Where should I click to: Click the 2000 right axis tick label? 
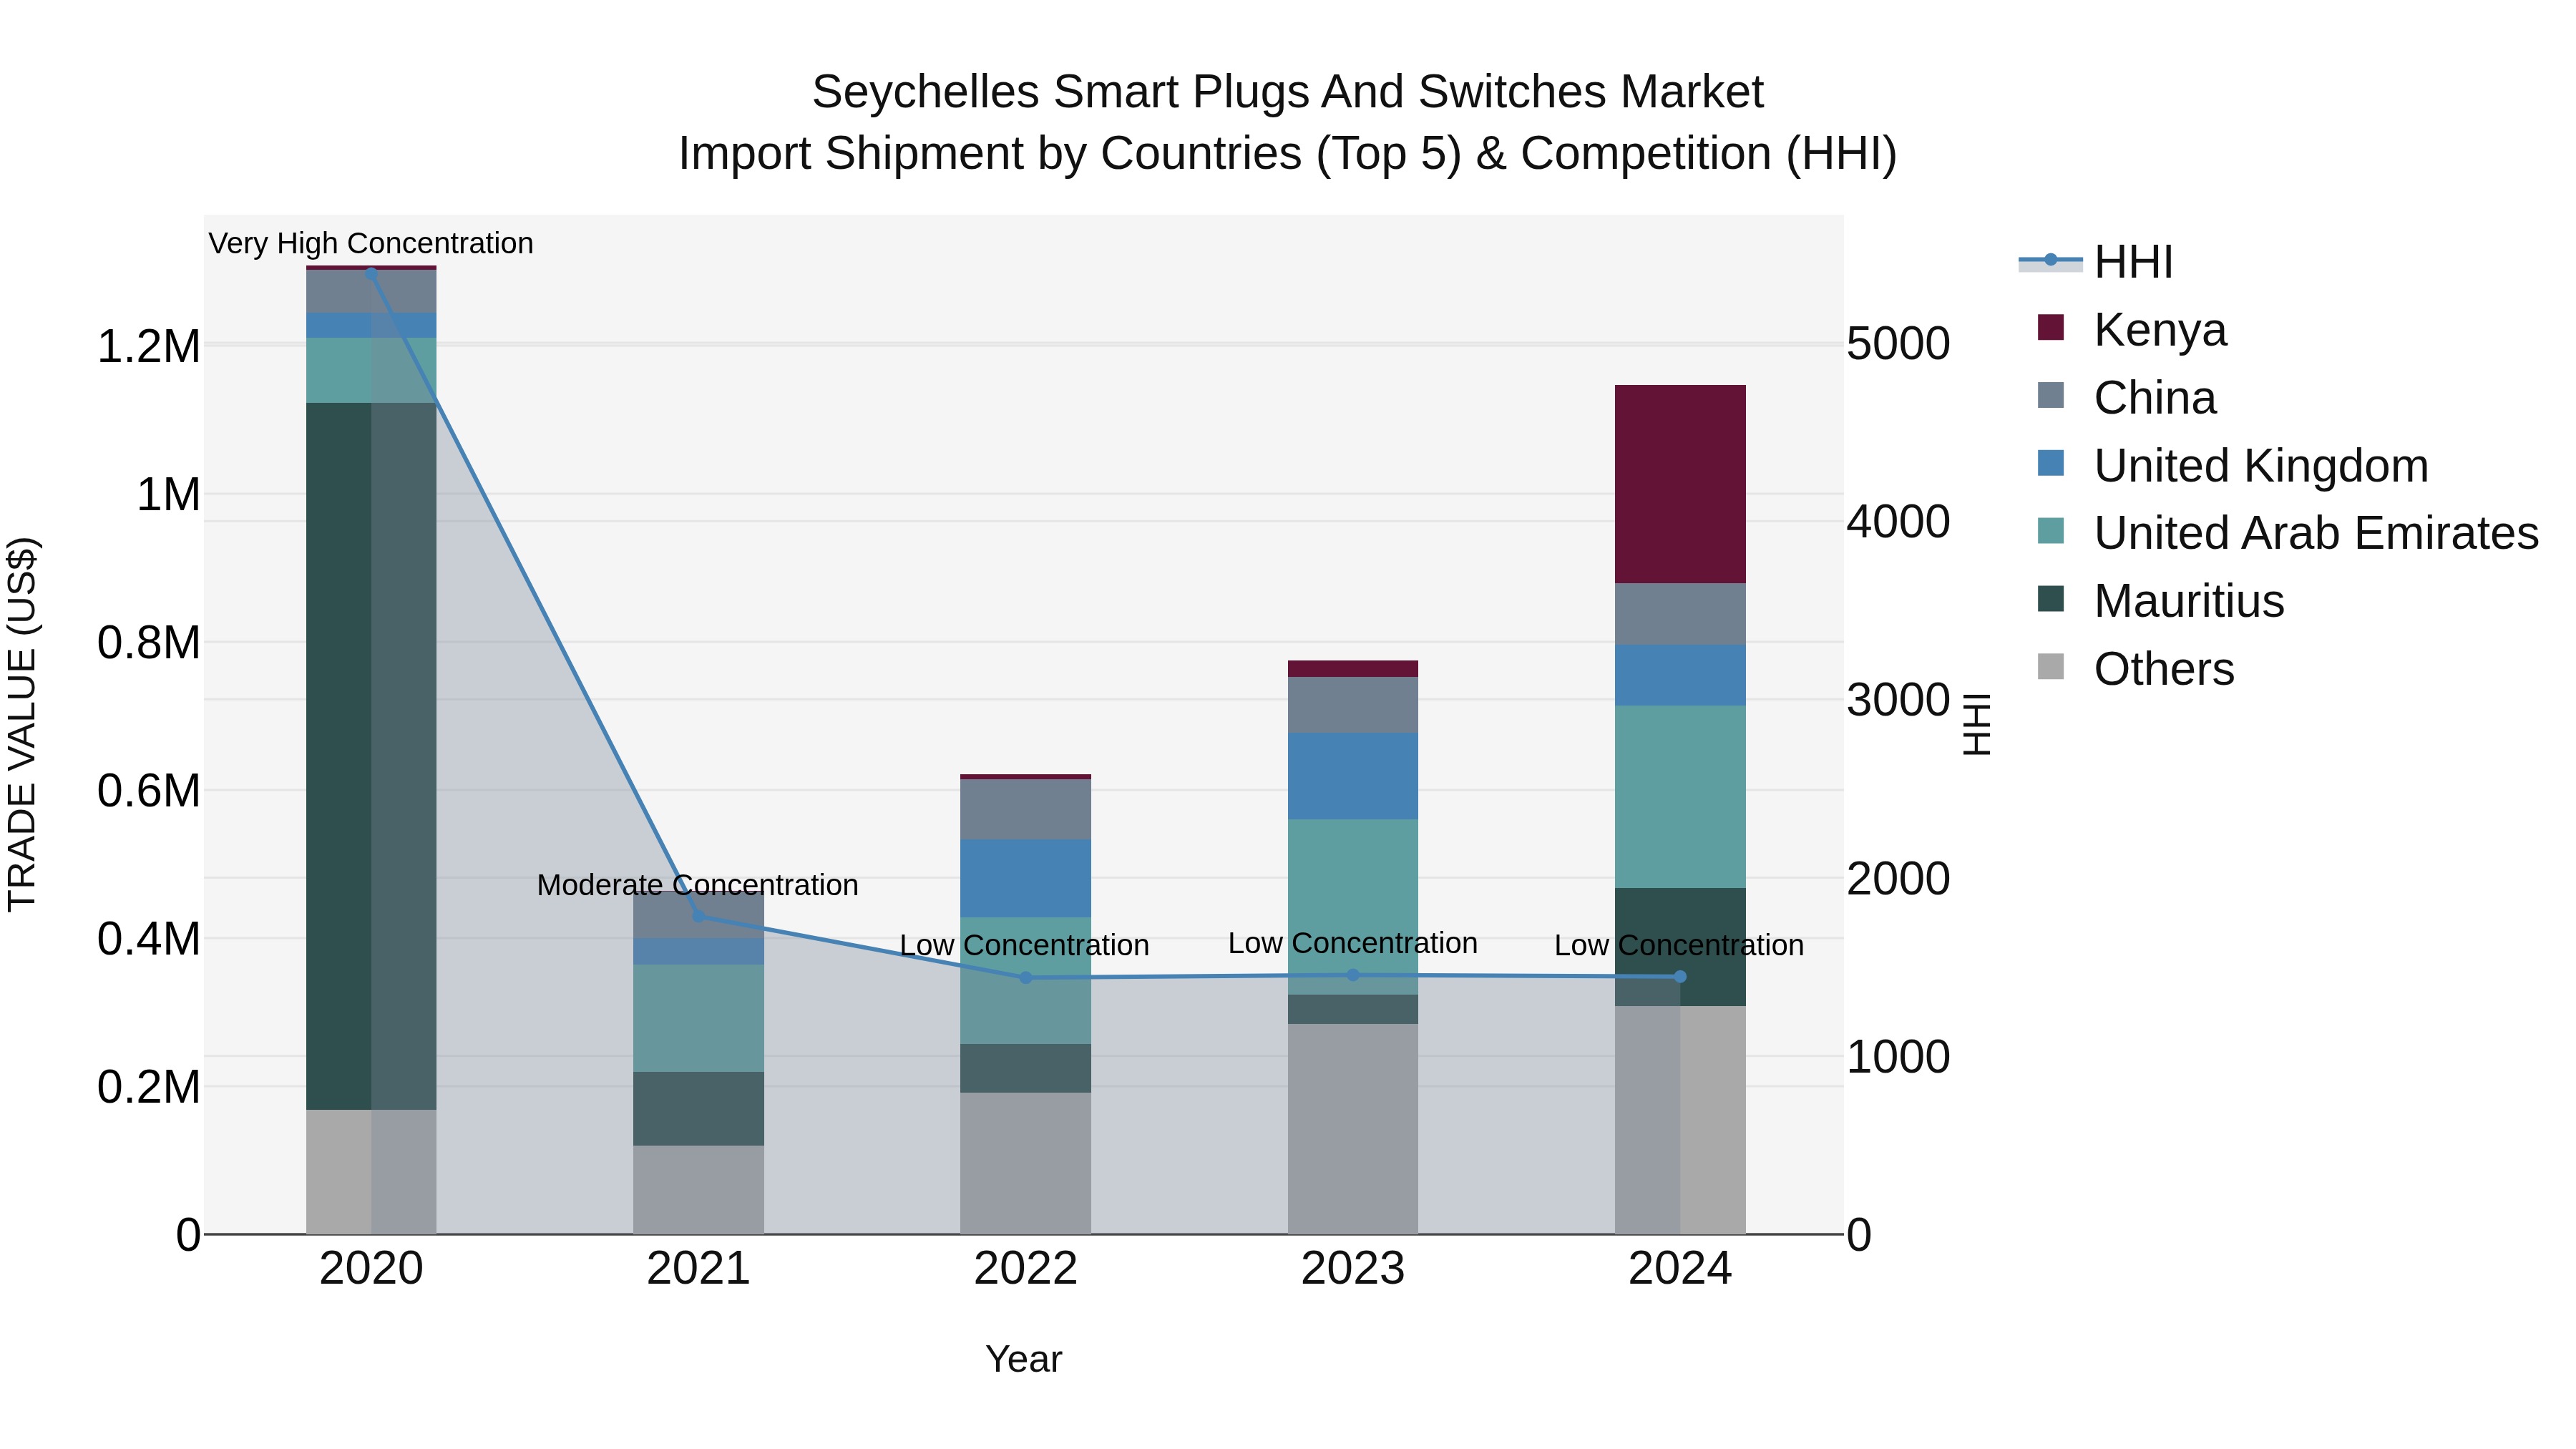click(1898, 878)
